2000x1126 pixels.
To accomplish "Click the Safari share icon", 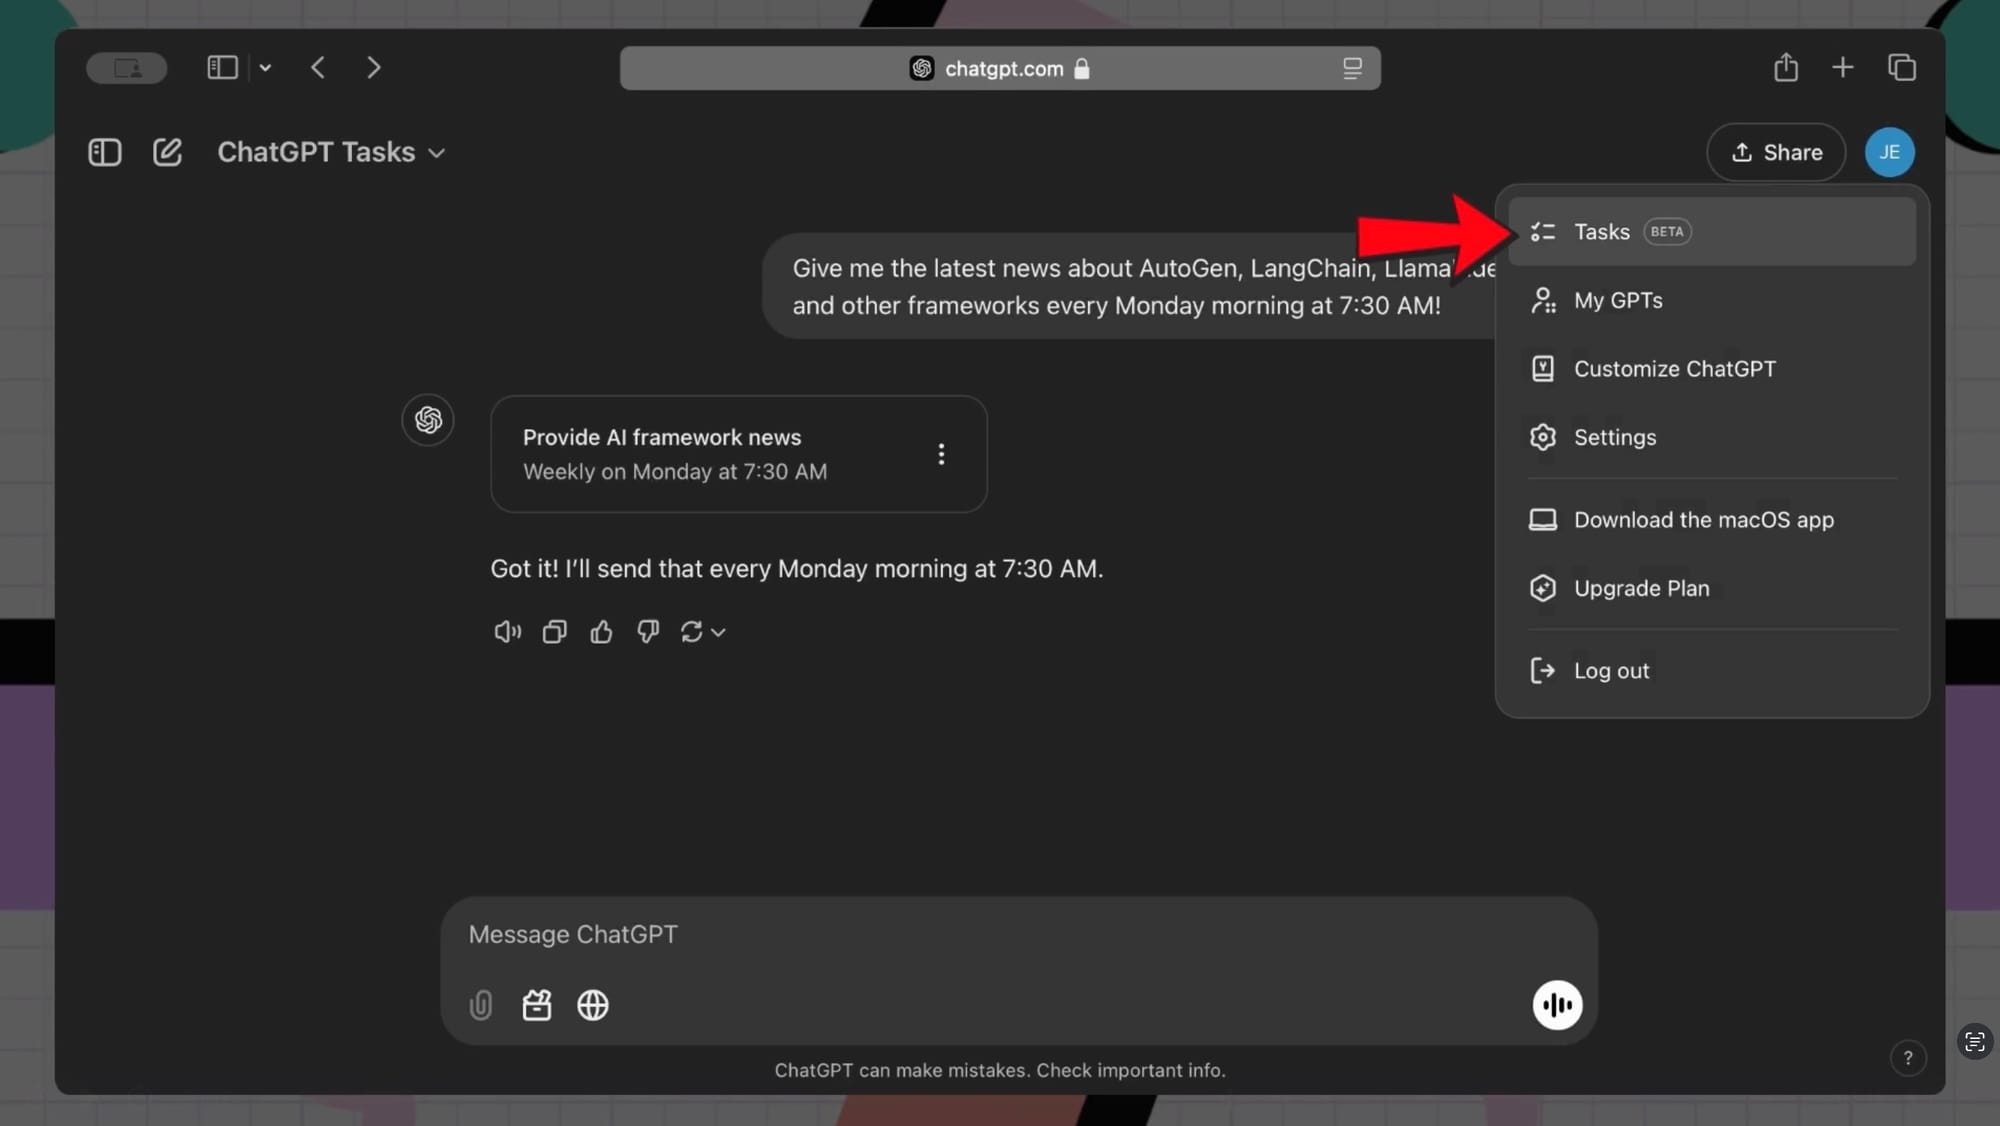I will coord(1786,67).
